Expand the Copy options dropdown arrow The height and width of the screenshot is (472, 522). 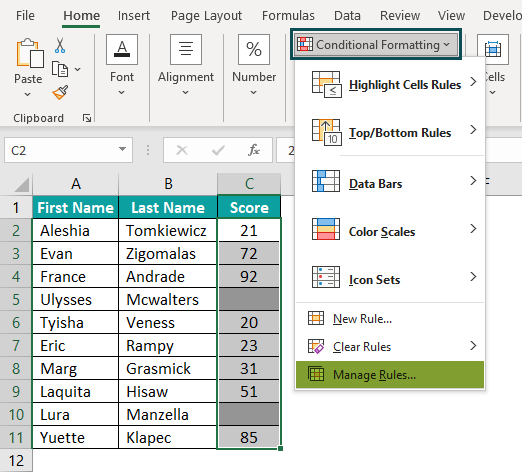[x=77, y=69]
